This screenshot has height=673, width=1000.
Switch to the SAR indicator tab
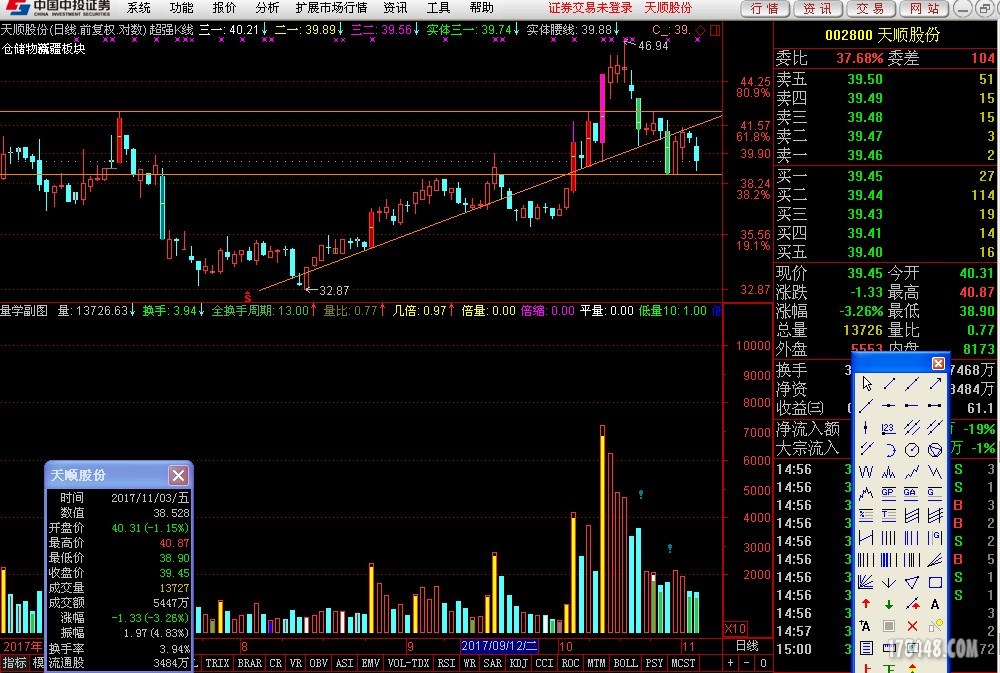pos(492,663)
